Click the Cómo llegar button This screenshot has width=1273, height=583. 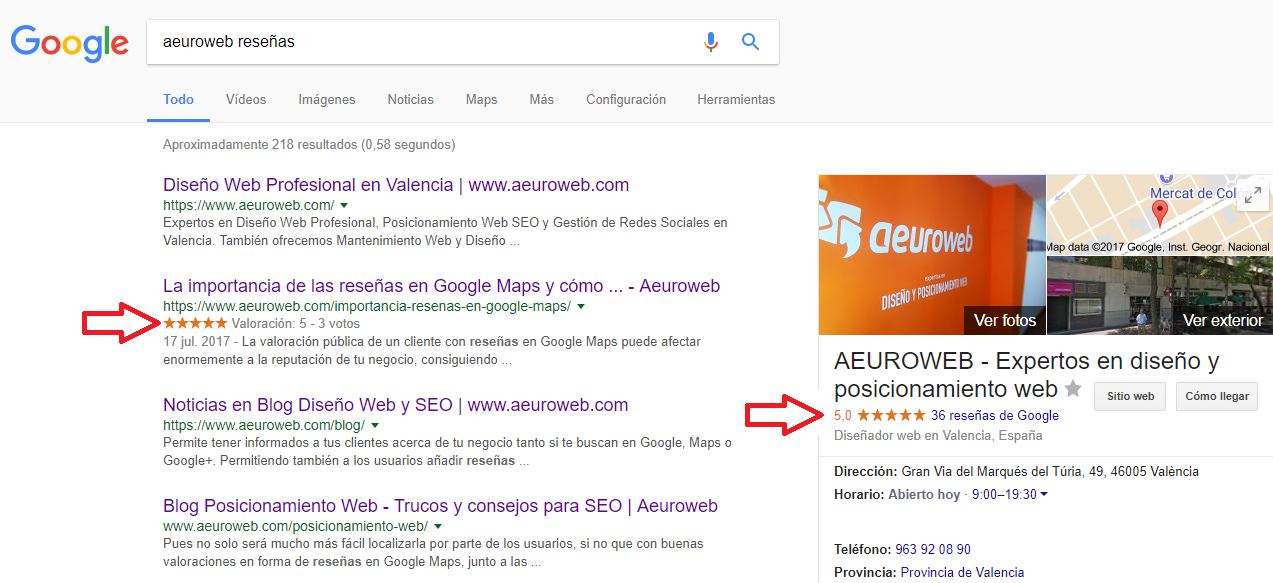[1216, 396]
